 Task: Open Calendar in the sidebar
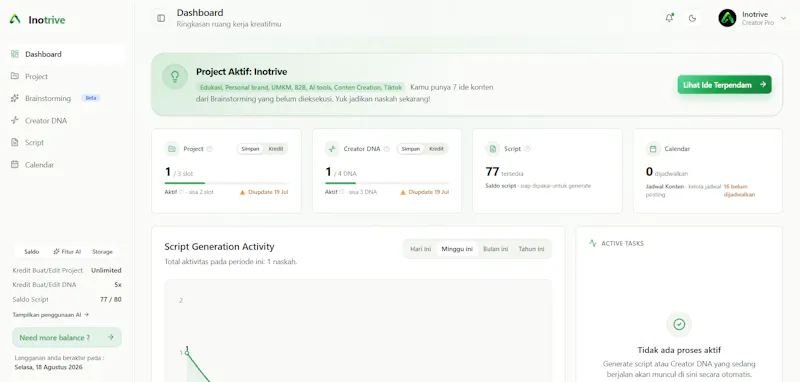pos(66,165)
